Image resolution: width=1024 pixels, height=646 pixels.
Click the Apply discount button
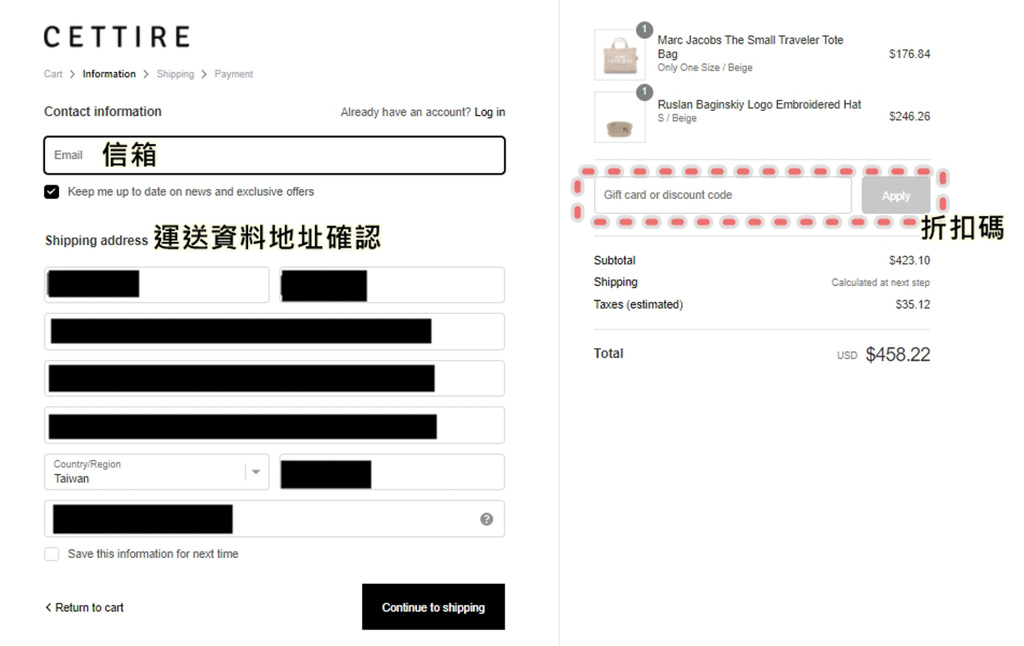tap(896, 195)
